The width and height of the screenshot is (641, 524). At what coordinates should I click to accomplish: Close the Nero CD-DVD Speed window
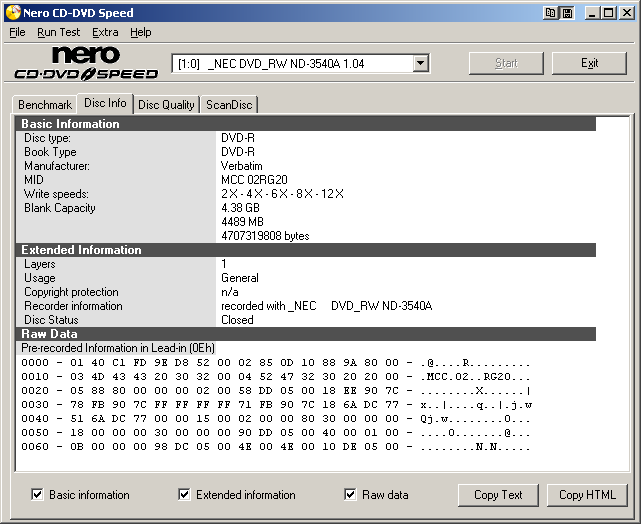click(626, 13)
